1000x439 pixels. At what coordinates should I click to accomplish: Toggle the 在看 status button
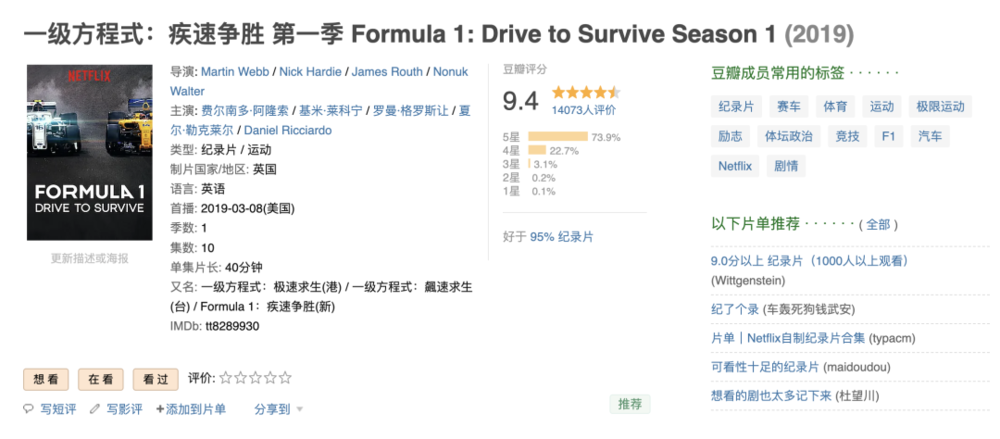100,379
